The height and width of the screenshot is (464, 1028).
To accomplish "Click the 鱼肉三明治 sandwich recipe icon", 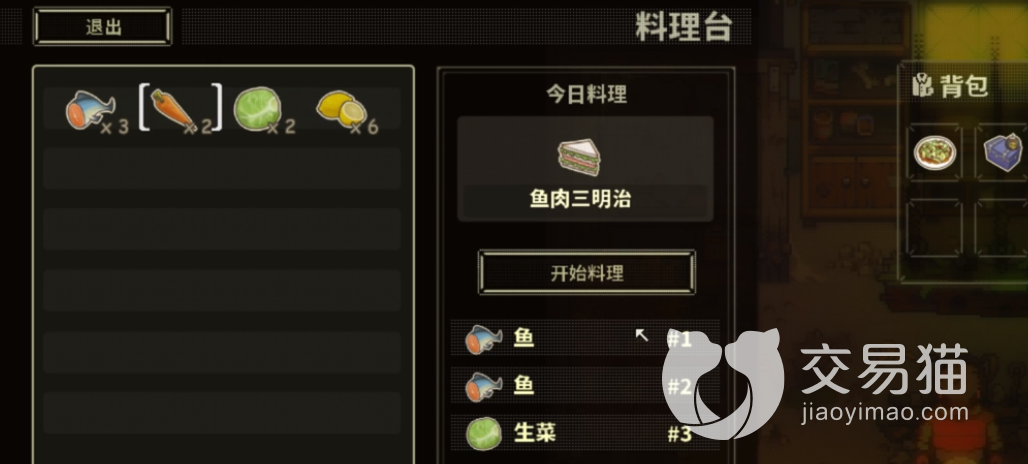I will (579, 157).
